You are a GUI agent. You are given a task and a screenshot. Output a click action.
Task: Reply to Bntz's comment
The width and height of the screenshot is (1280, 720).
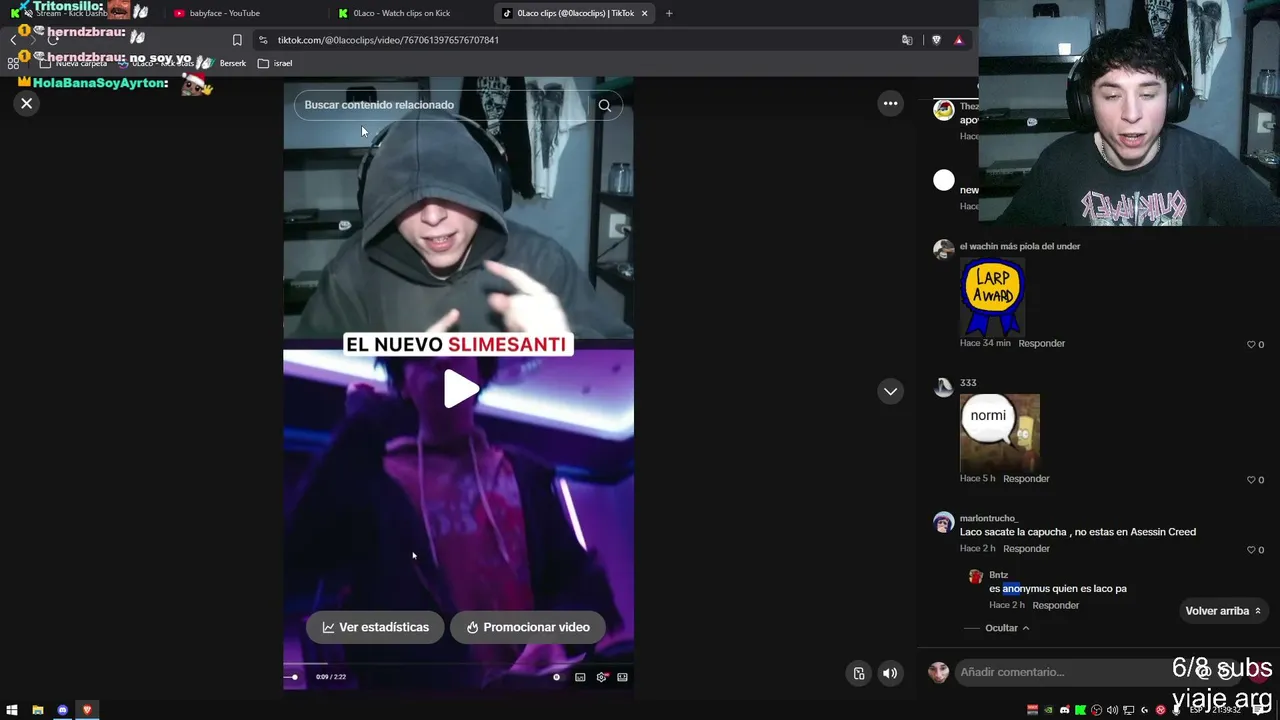pyautogui.click(x=1056, y=605)
